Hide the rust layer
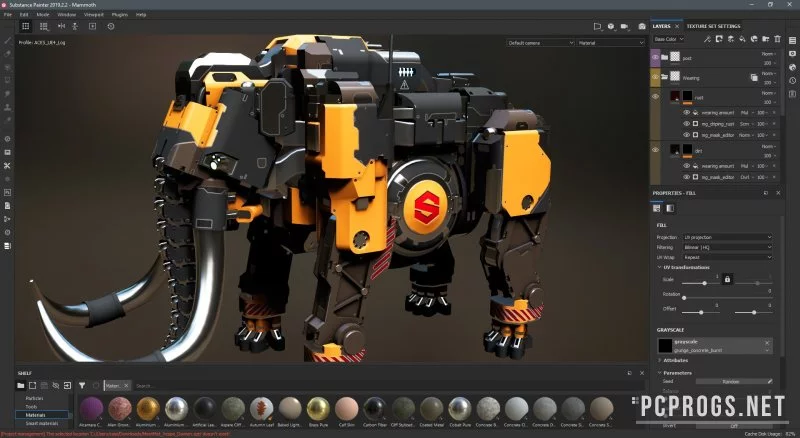The image size is (800, 438). click(655, 96)
